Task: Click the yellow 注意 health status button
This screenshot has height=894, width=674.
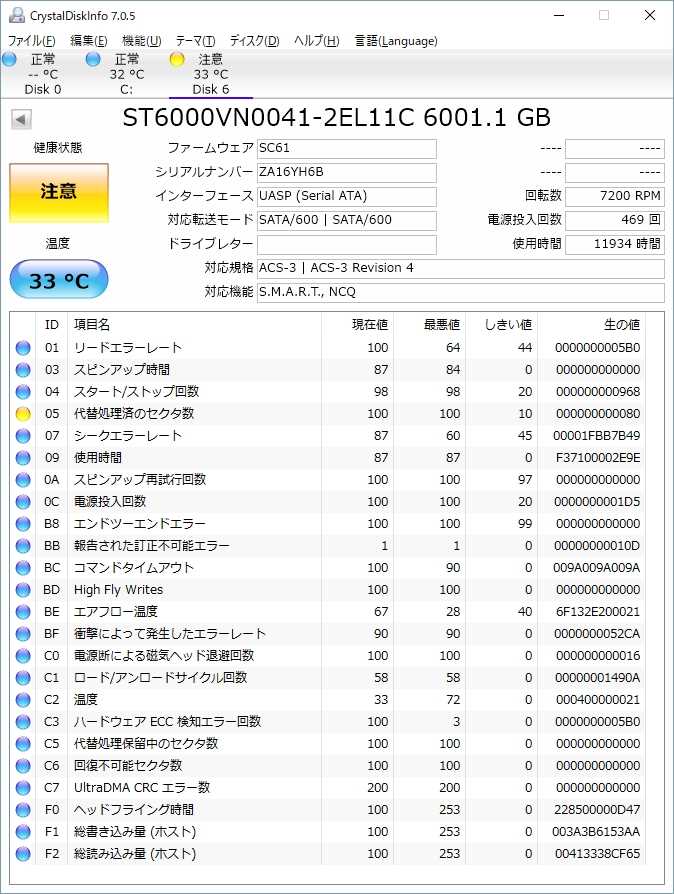Action: coord(59,193)
